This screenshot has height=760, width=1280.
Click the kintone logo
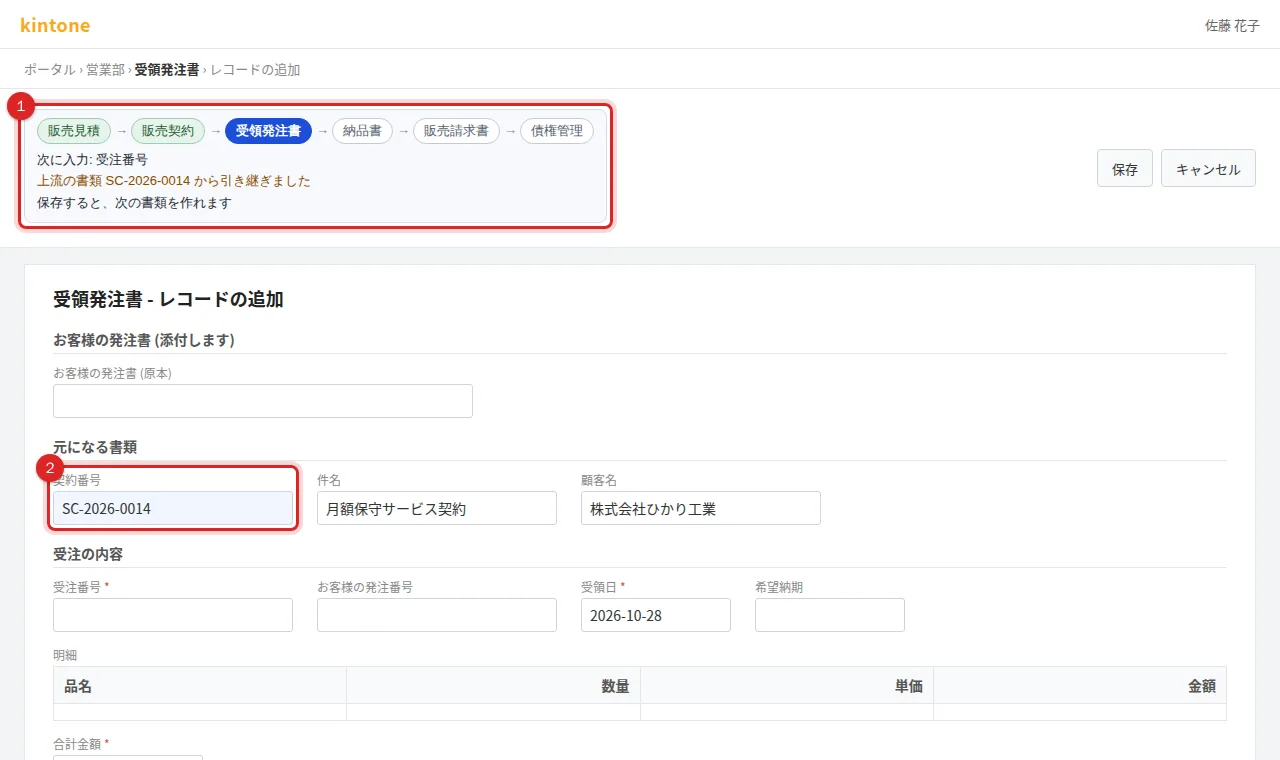coord(55,25)
